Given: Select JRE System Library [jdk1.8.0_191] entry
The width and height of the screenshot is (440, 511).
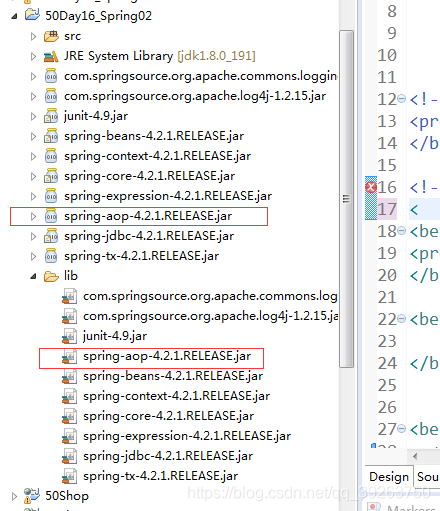Looking at the screenshot, I should click(160, 56).
